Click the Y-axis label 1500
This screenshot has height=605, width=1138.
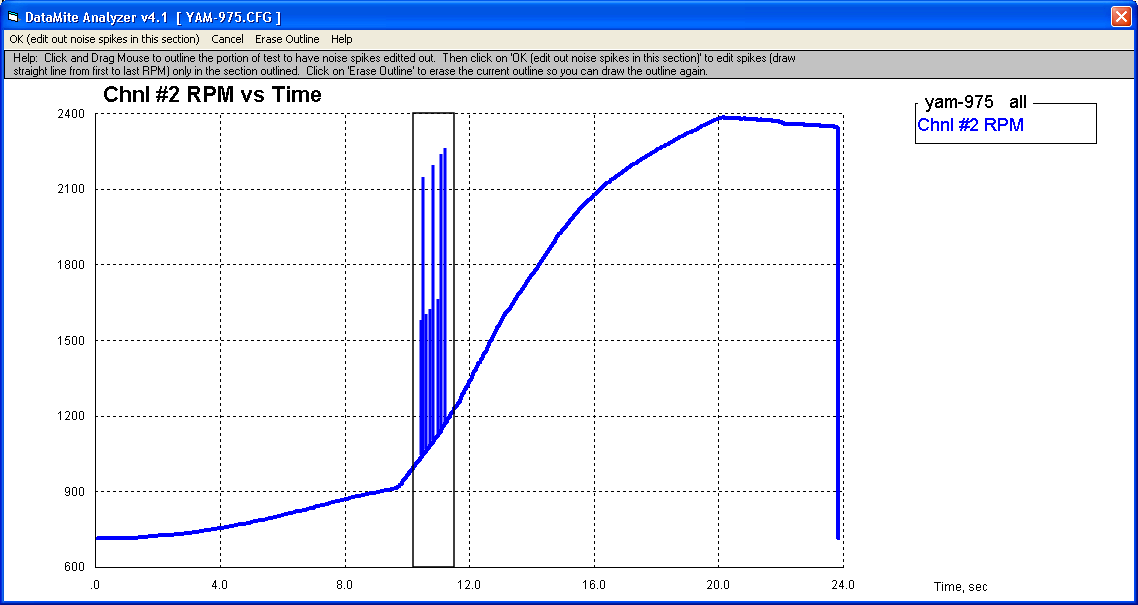tap(71, 340)
